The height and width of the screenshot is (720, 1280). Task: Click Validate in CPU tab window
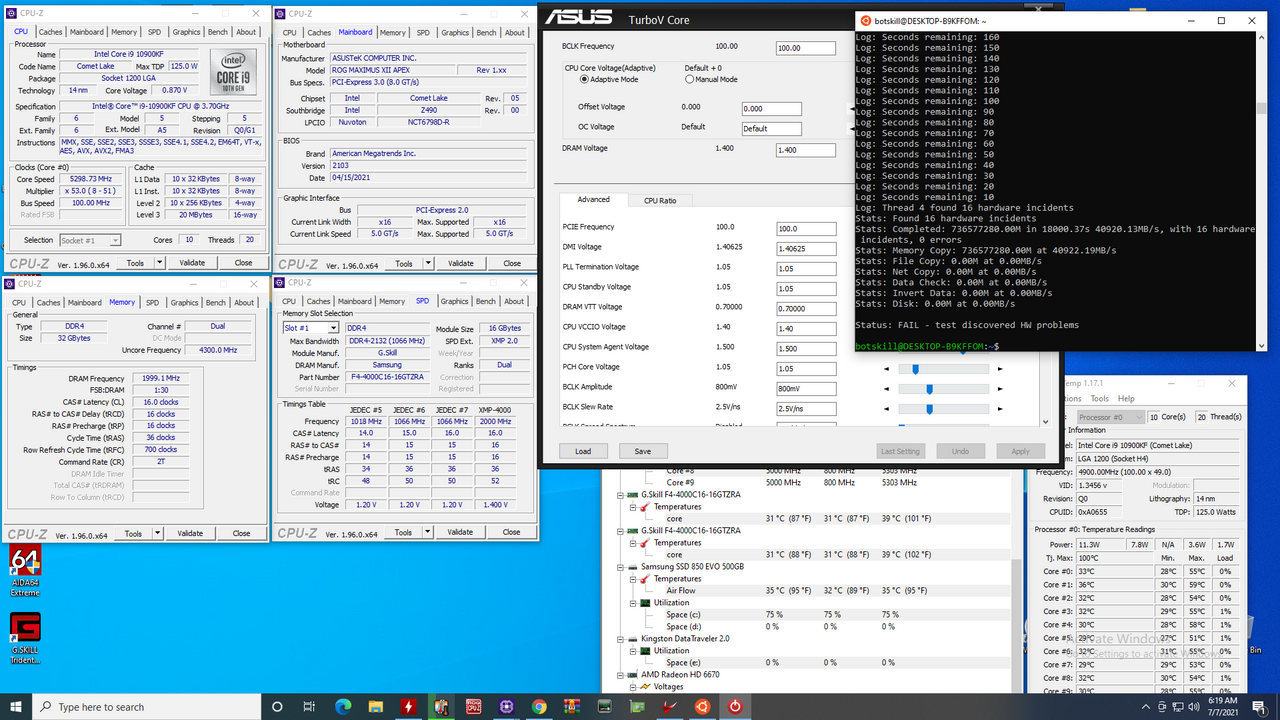pos(194,263)
